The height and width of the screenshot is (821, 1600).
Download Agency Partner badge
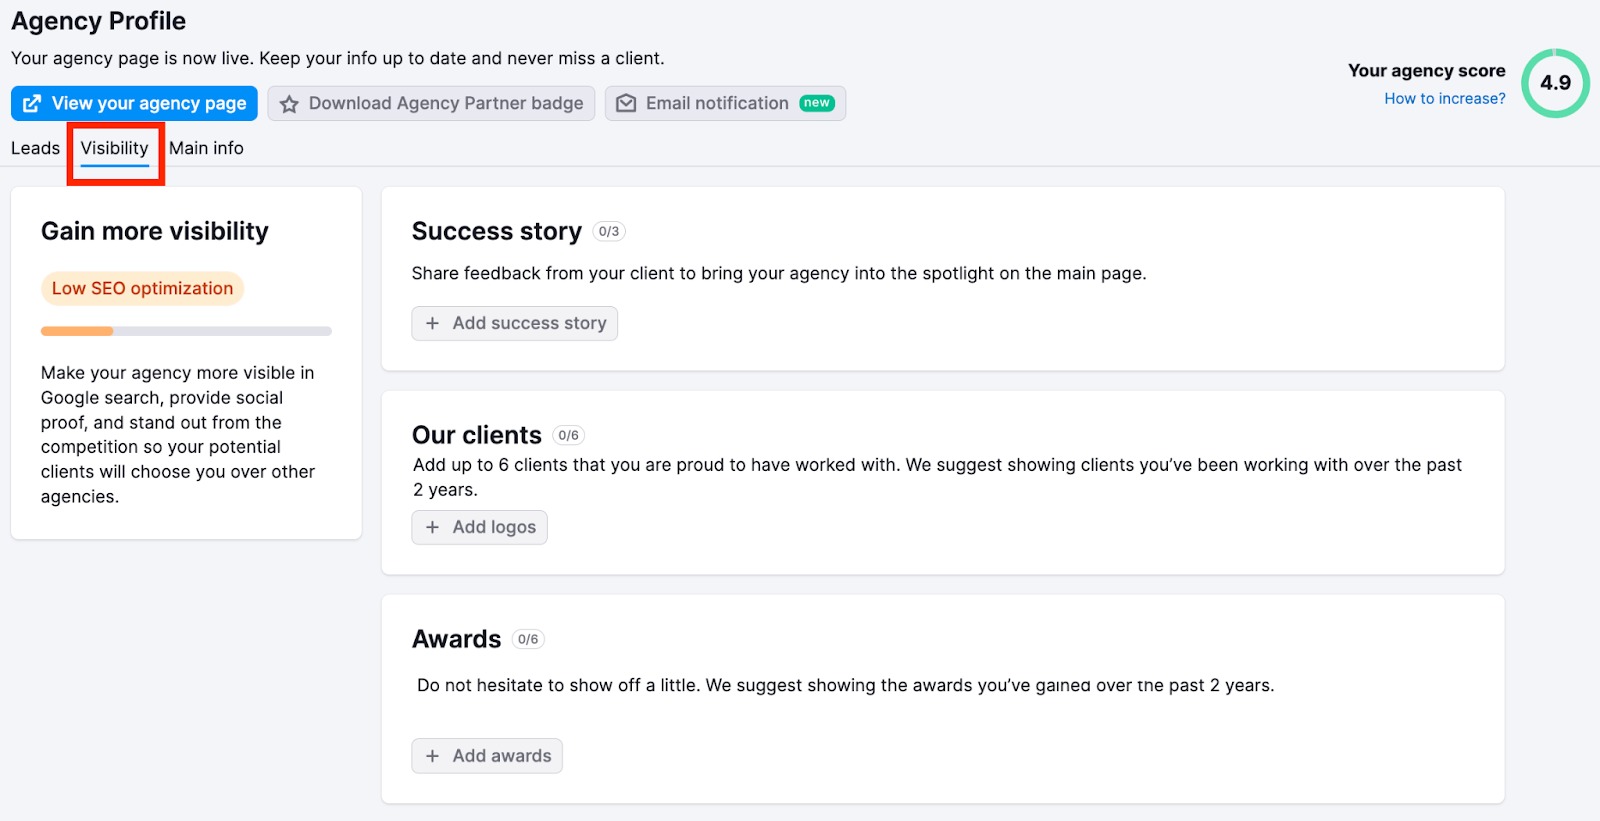(431, 103)
